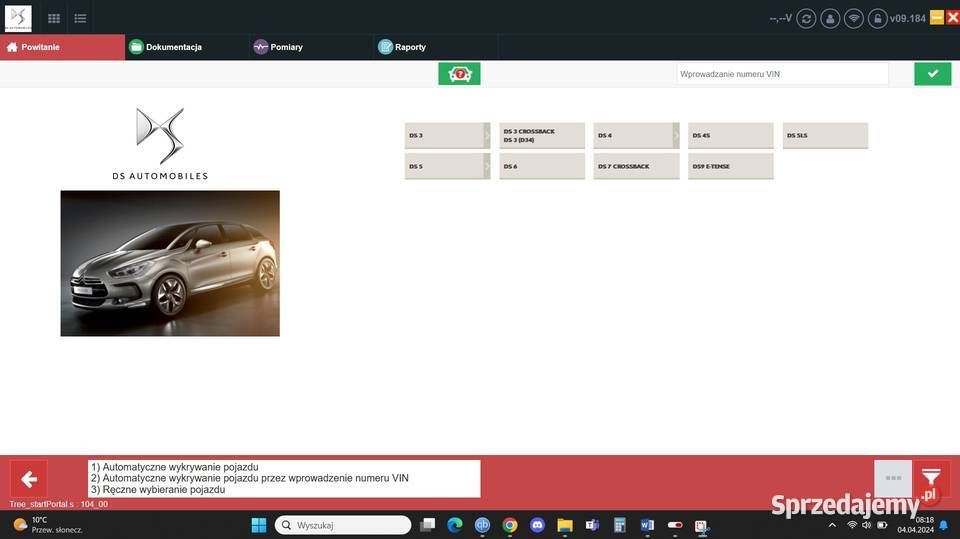The width and height of the screenshot is (960, 539).
Task: Show hidden system tray icons
Action: (832, 525)
